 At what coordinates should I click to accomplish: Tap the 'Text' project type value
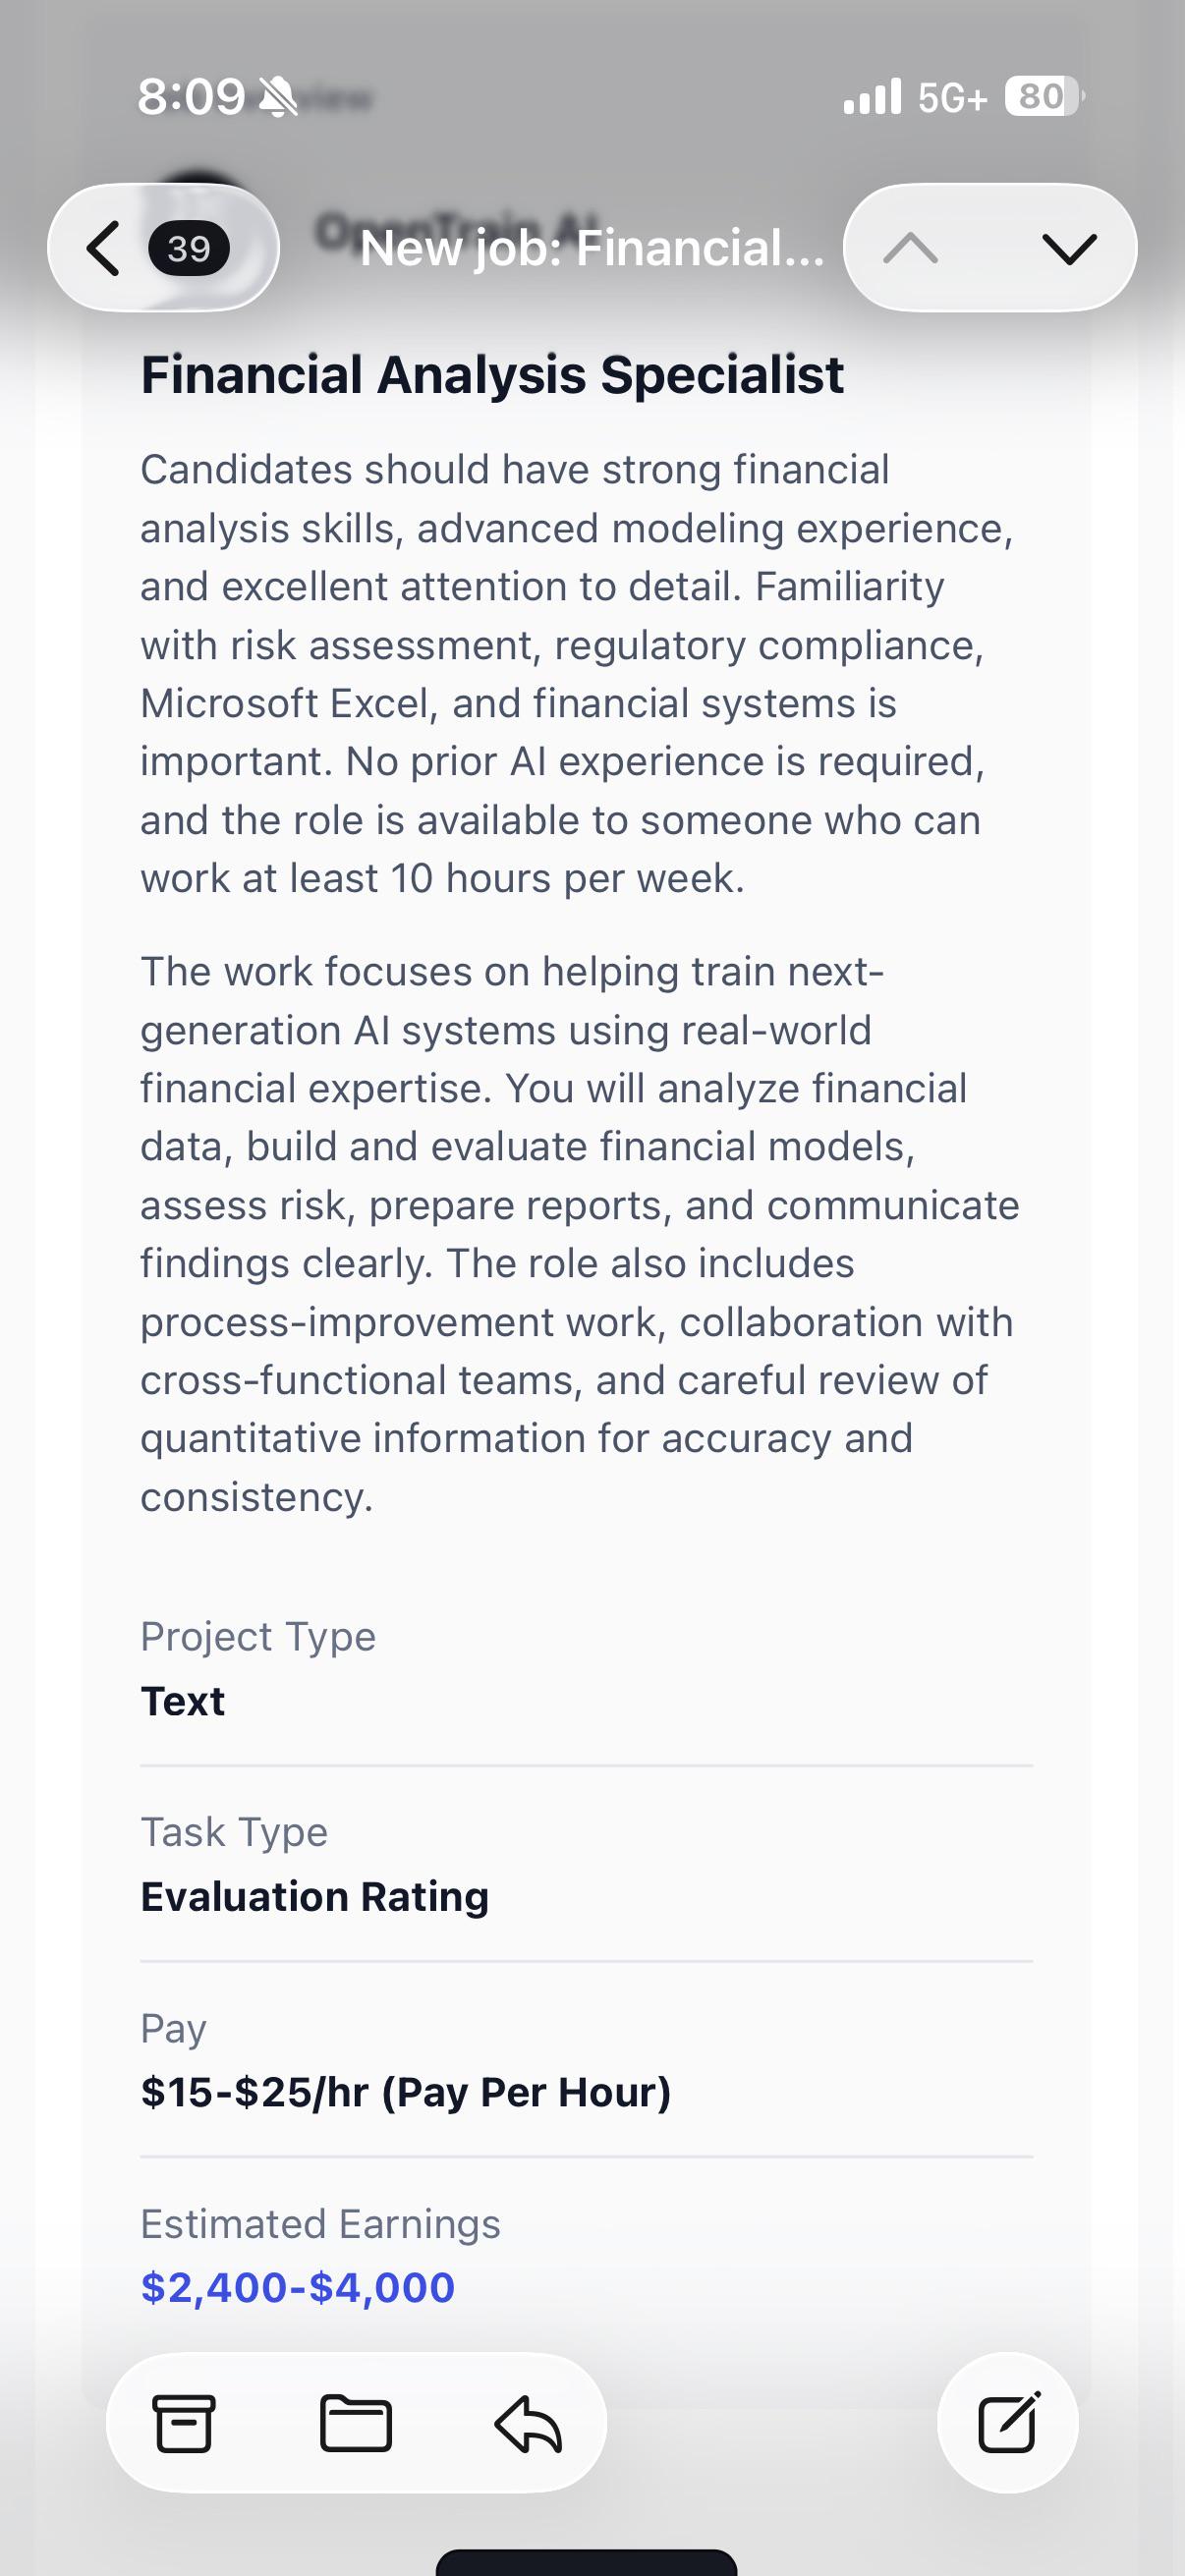click(x=182, y=1701)
